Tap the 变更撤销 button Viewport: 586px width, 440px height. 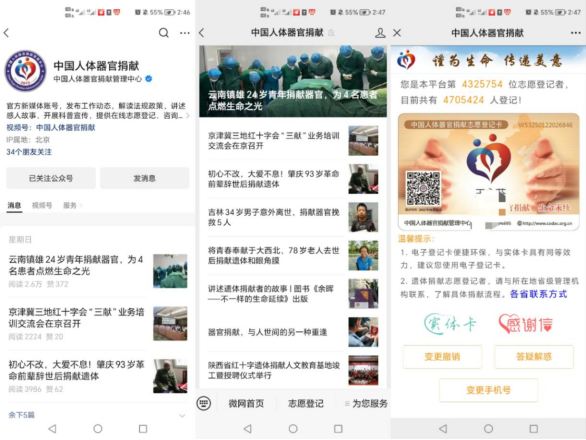442,357
